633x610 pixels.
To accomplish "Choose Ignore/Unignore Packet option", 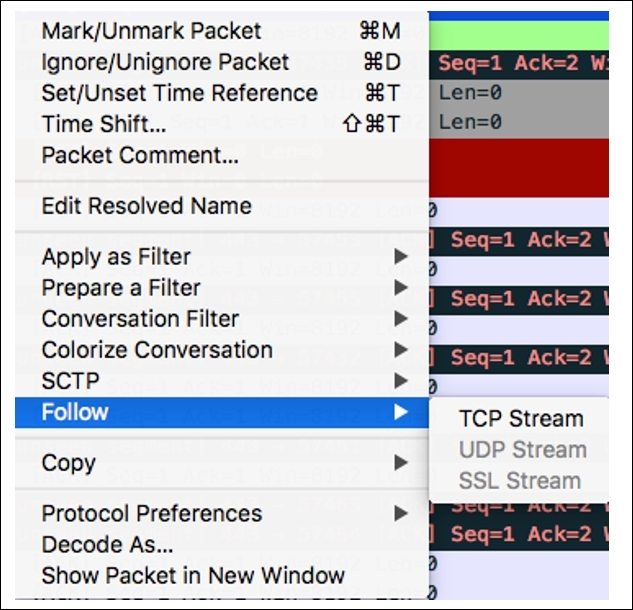I will click(x=163, y=63).
